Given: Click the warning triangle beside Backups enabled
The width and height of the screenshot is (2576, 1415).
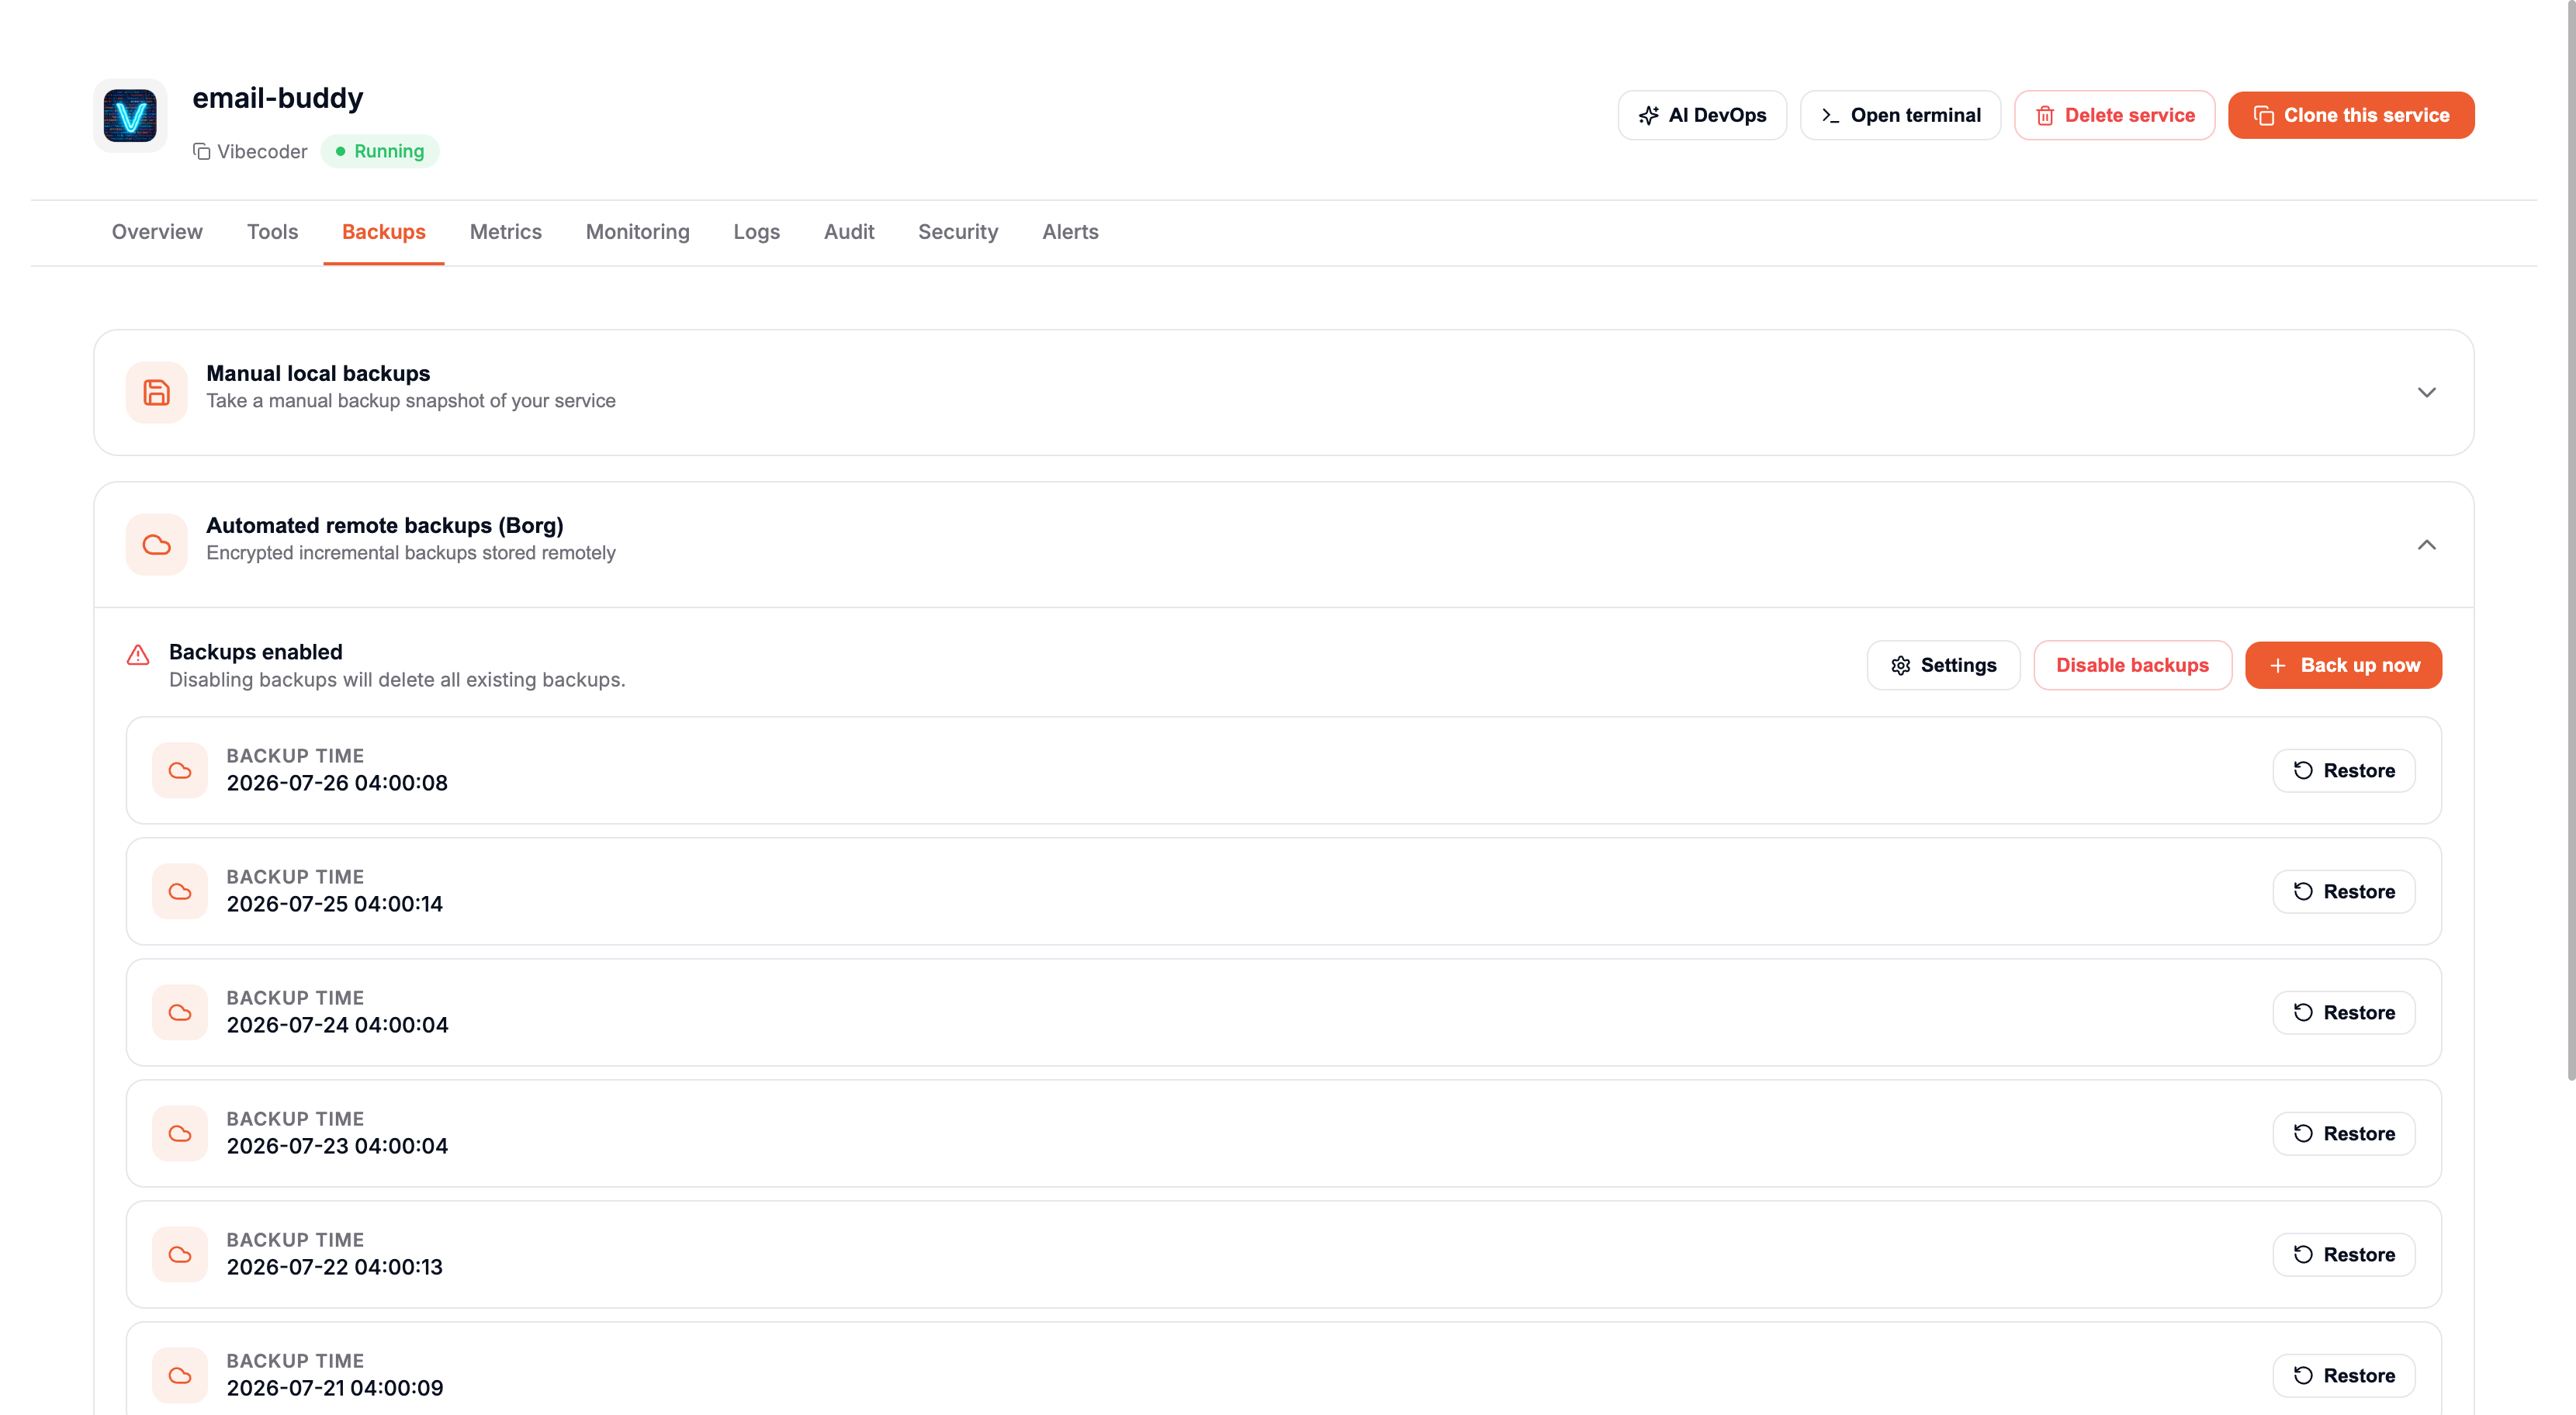Looking at the screenshot, I should coord(138,655).
